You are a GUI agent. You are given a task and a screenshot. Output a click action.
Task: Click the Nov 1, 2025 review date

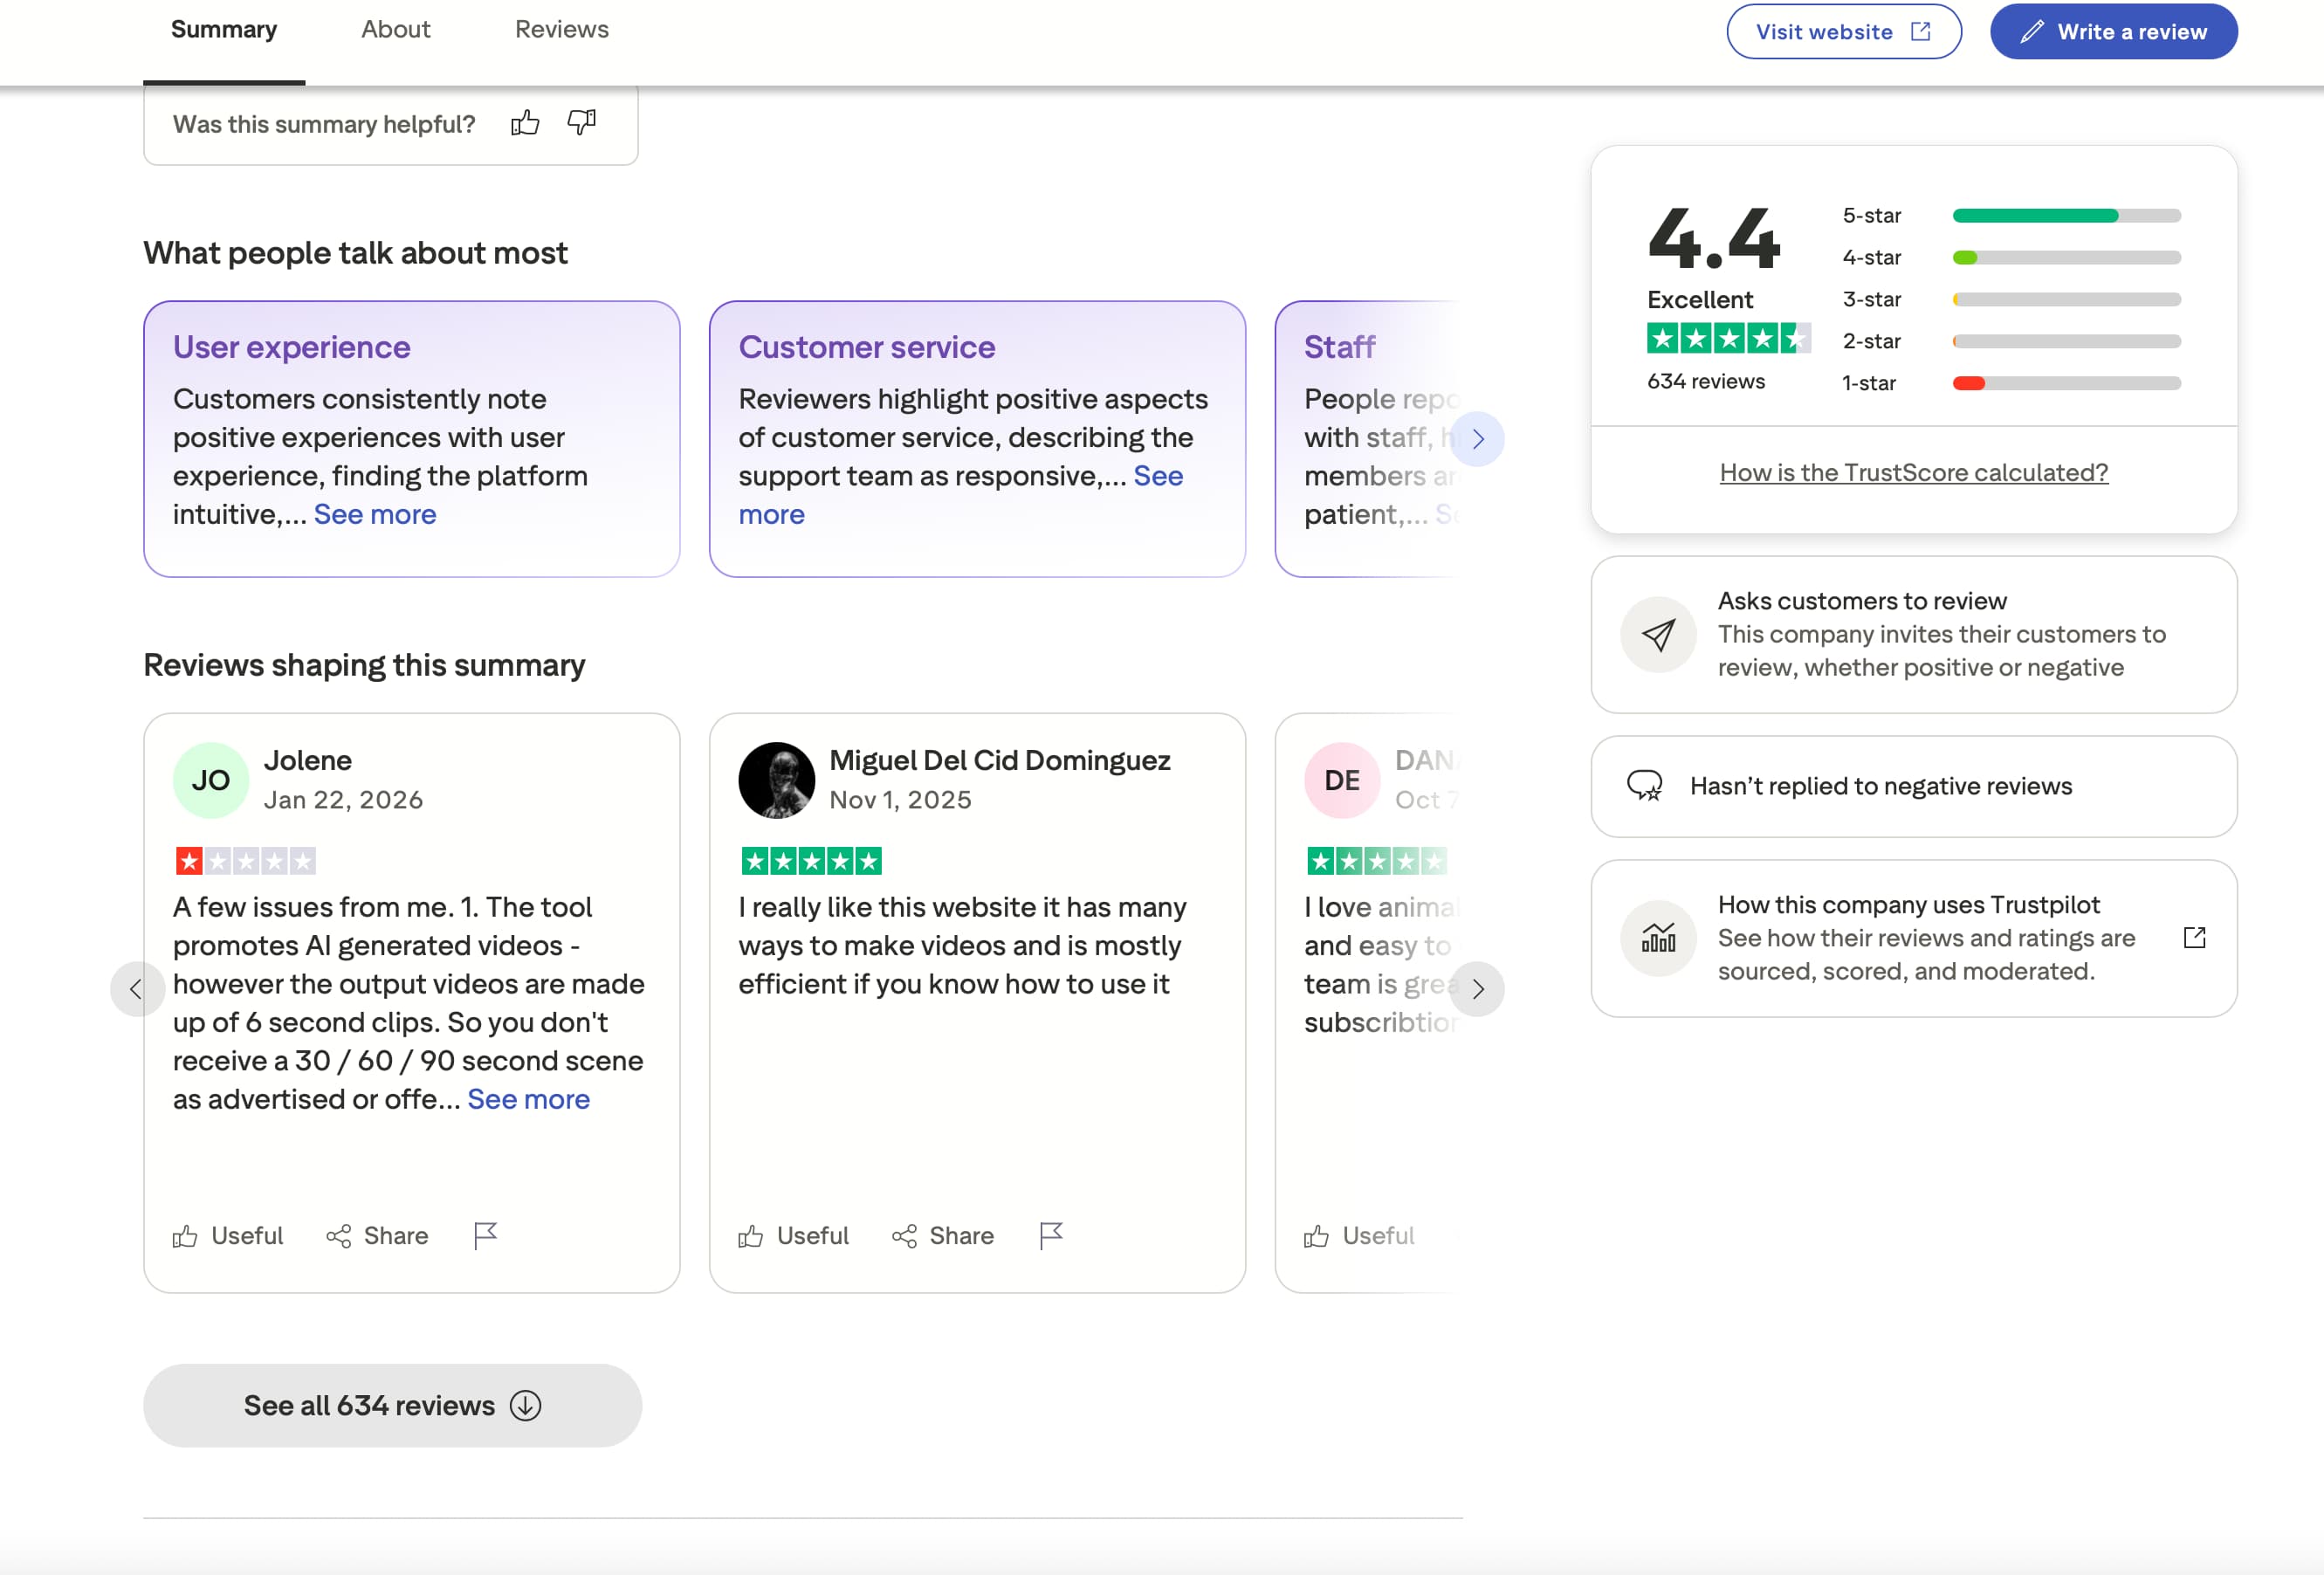pos(901,800)
